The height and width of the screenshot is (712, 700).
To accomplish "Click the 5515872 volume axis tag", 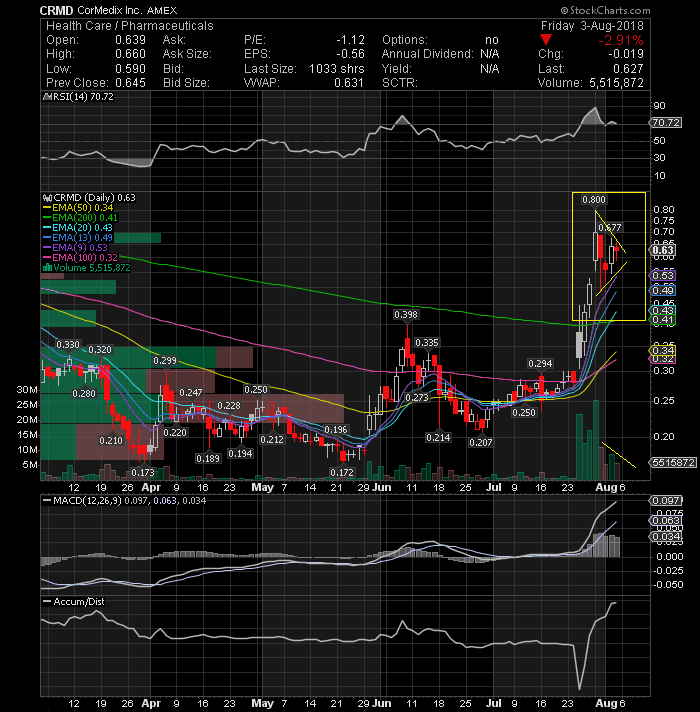I will coord(674,462).
